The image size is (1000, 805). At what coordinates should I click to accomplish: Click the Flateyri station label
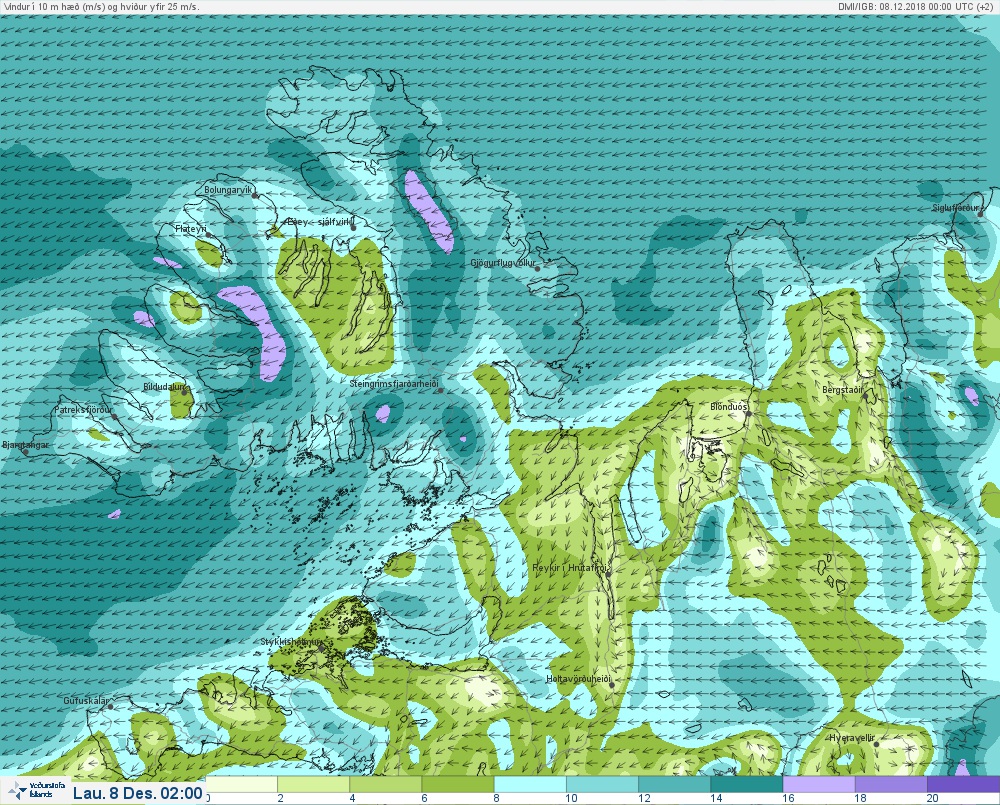click(191, 228)
